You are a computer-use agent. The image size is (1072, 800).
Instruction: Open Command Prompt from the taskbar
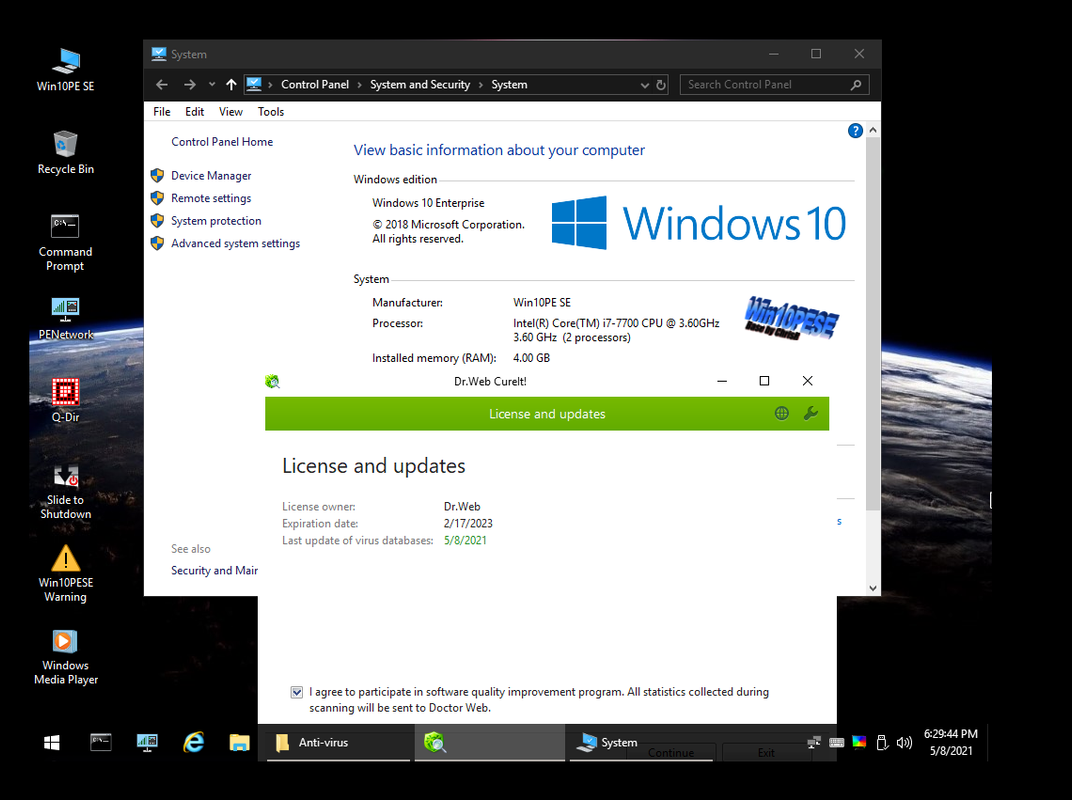[100, 743]
